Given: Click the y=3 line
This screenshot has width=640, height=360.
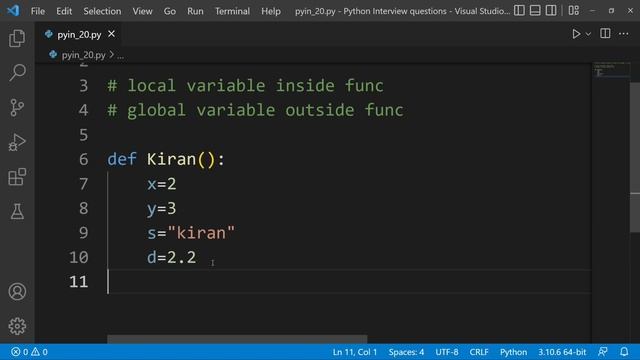Looking at the screenshot, I should pyautogui.click(x=162, y=209).
